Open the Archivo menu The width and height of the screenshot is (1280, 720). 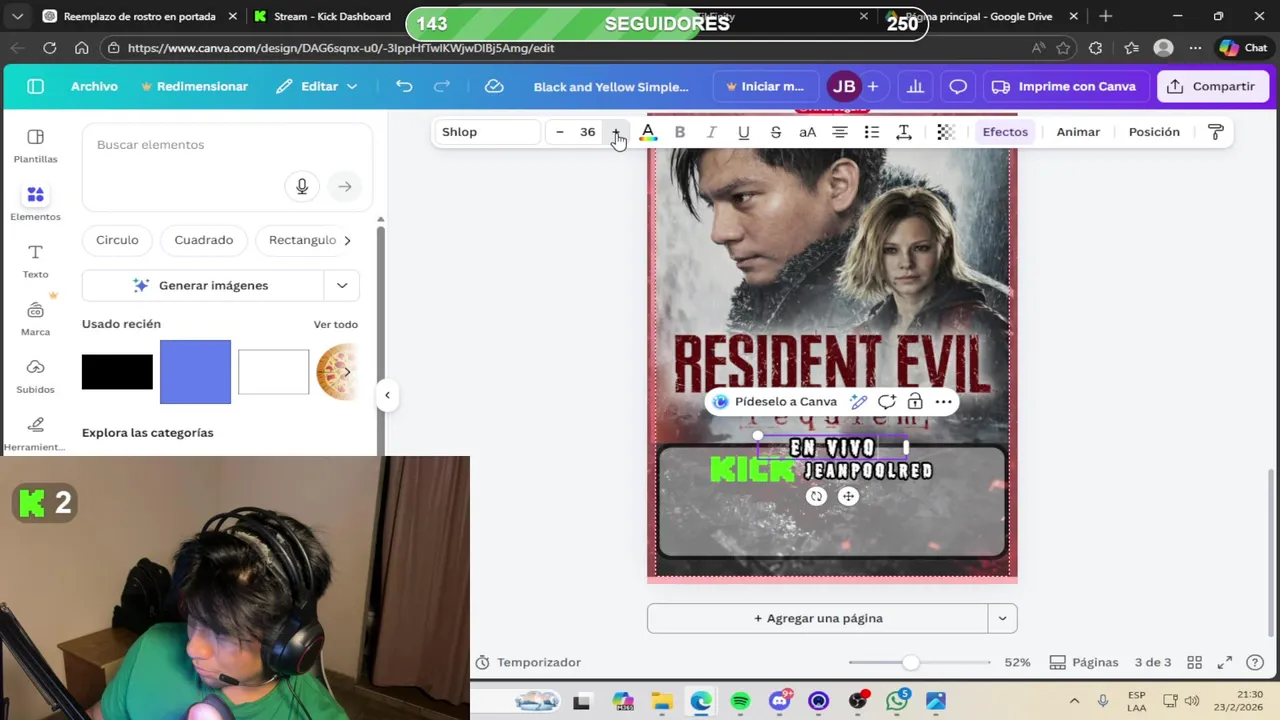94,87
